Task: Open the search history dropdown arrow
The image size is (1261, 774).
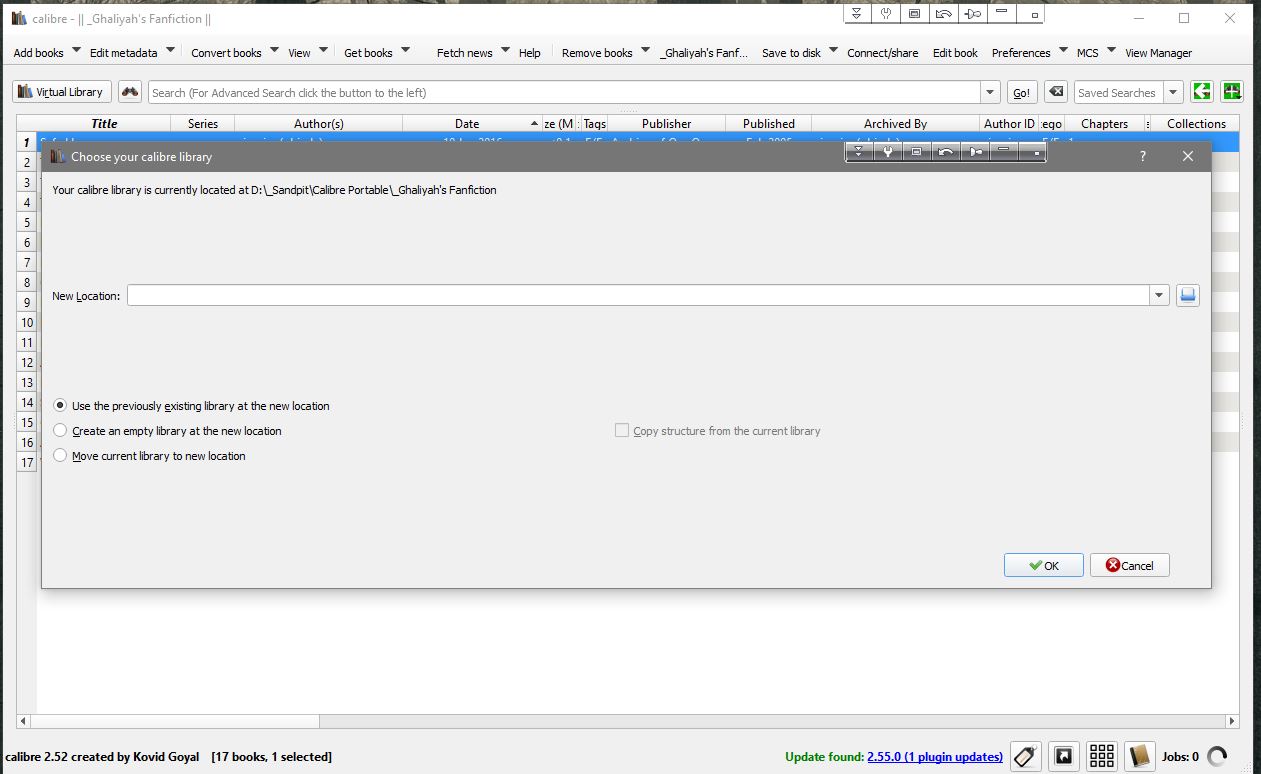Action: point(990,92)
